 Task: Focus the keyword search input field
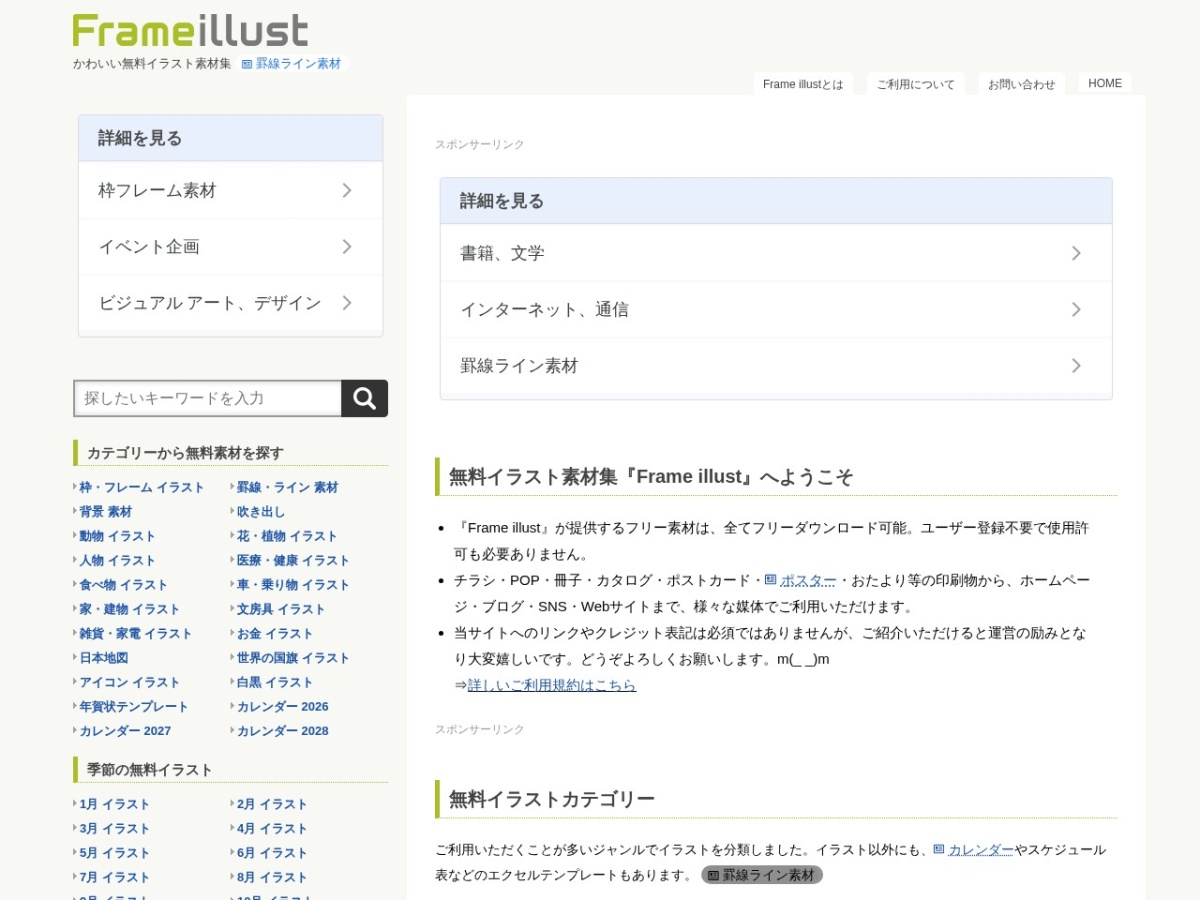point(208,398)
